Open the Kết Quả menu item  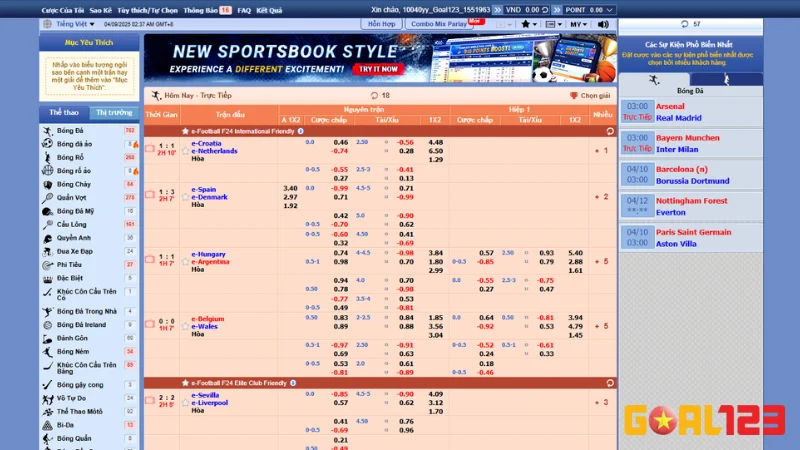coord(268,9)
